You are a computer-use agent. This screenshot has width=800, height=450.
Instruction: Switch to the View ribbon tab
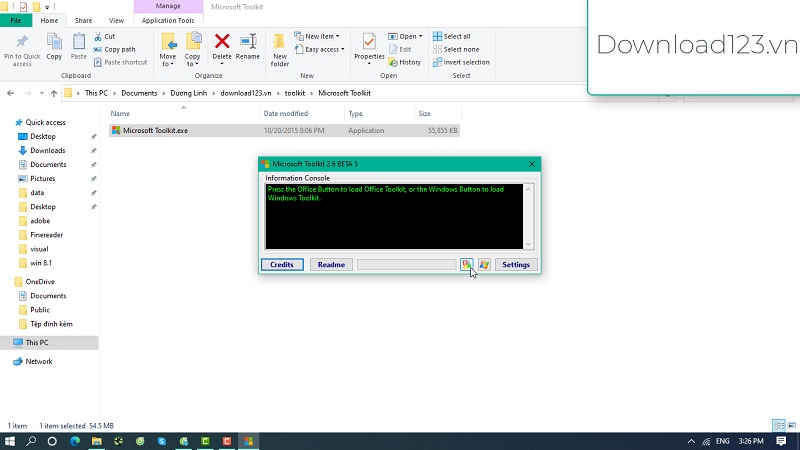click(x=116, y=20)
